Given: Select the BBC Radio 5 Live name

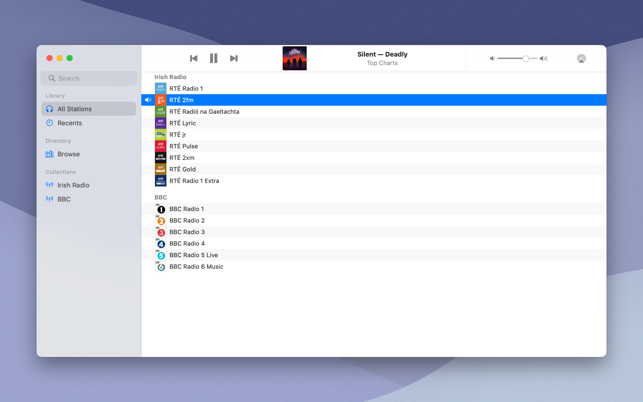Looking at the screenshot, I should [194, 255].
